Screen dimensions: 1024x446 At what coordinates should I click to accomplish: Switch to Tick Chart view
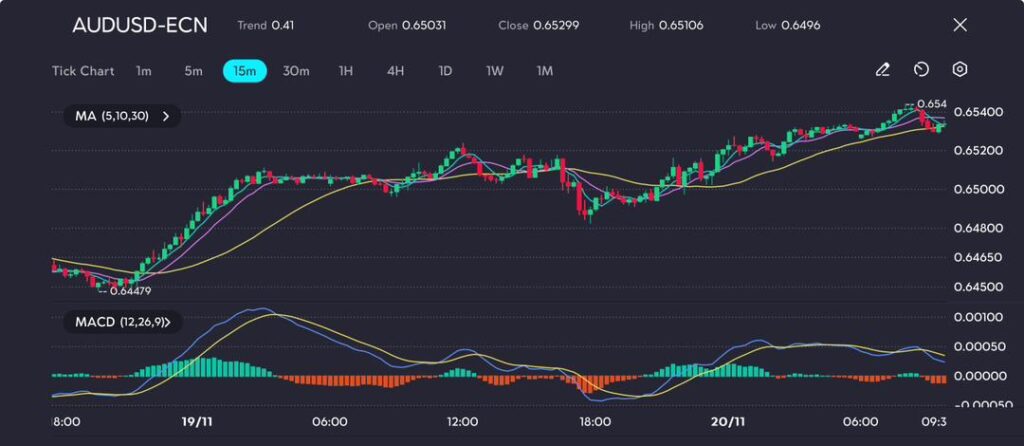[83, 71]
